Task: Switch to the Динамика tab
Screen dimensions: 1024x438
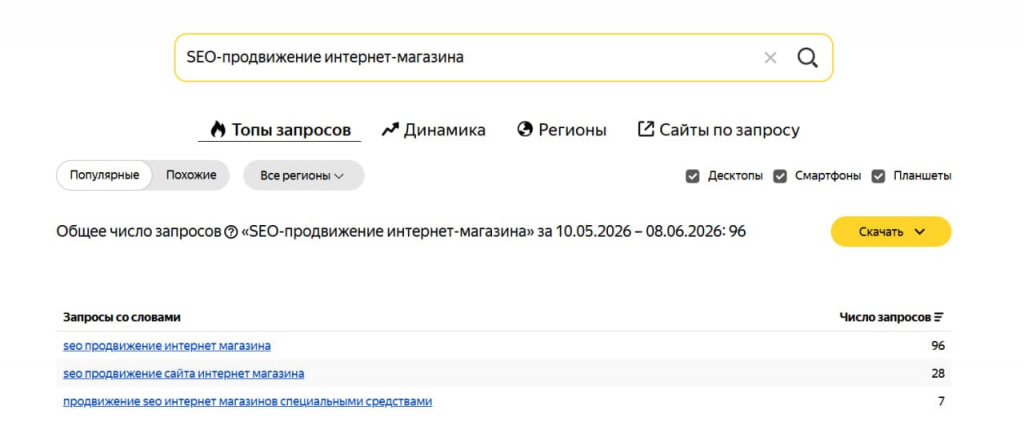Action: (x=434, y=130)
